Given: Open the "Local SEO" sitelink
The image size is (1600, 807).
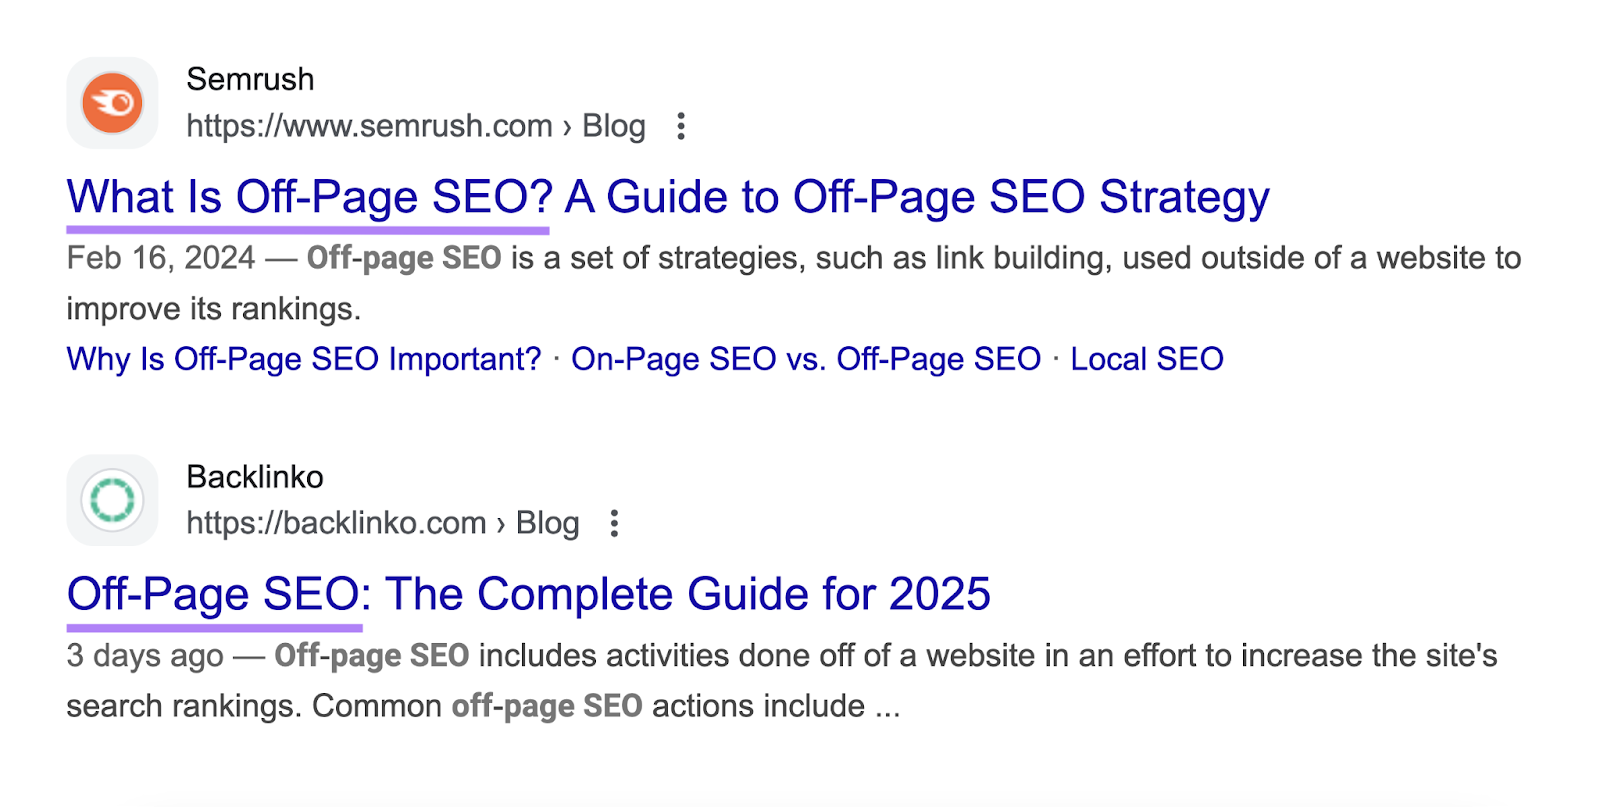Looking at the screenshot, I should coord(1146,358).
